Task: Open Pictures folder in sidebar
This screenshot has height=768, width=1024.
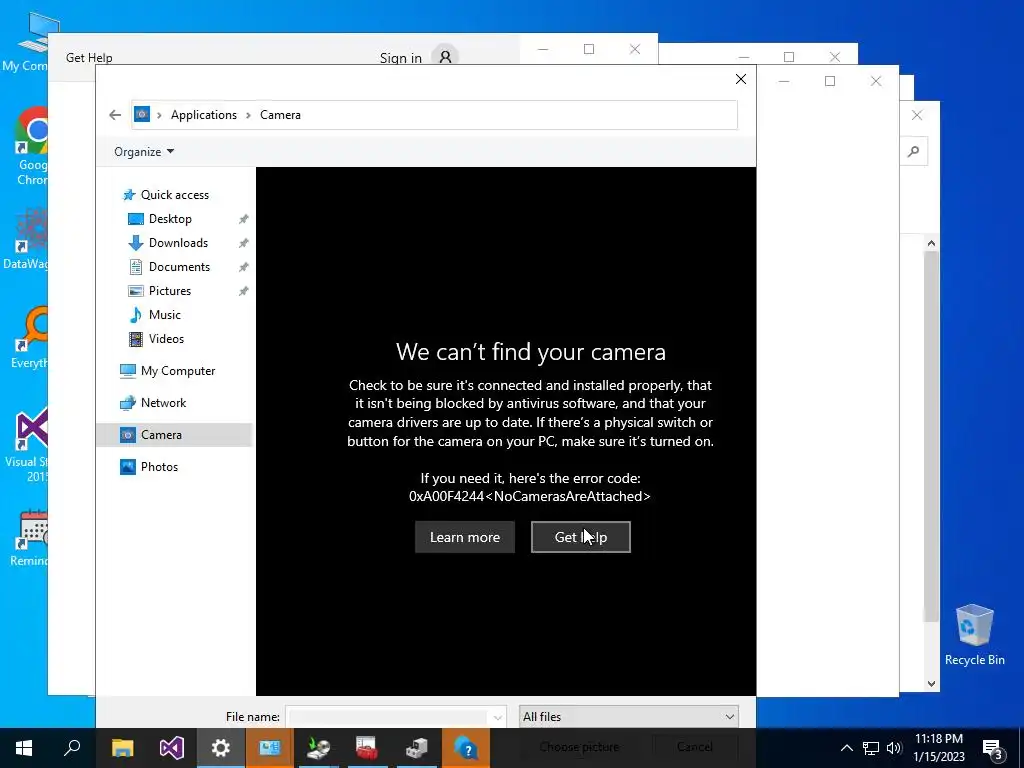Action: point(169,291)
